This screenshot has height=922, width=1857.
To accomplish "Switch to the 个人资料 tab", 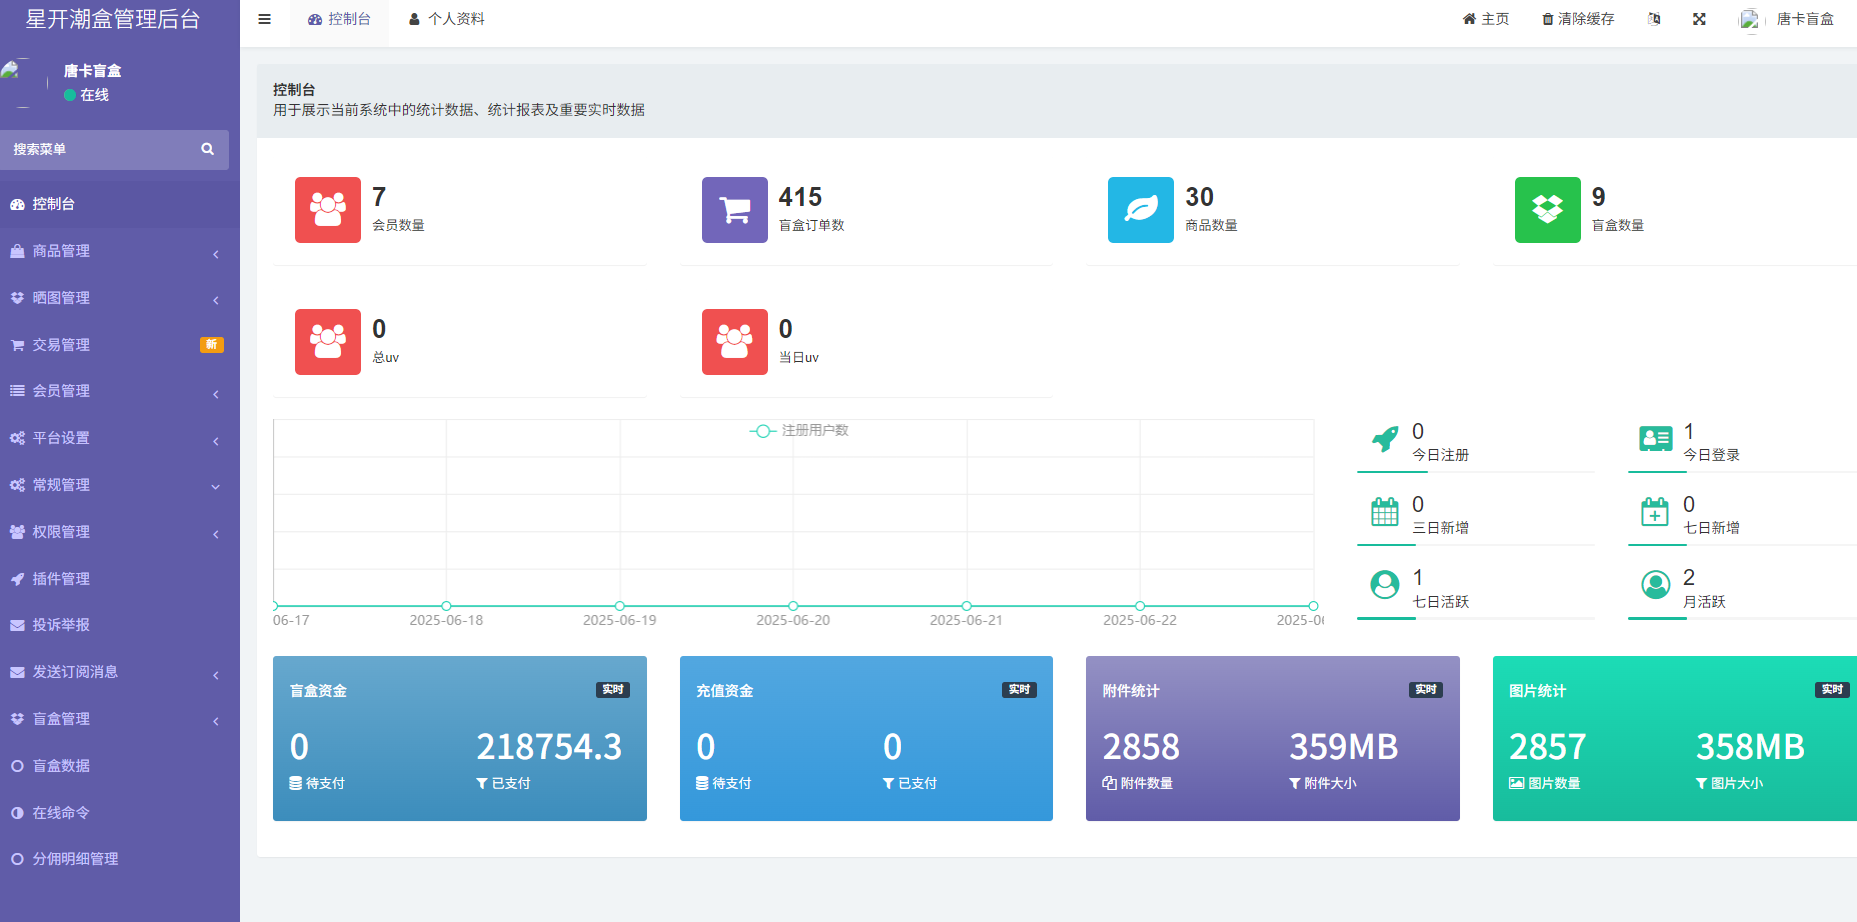I will (447, 19).
